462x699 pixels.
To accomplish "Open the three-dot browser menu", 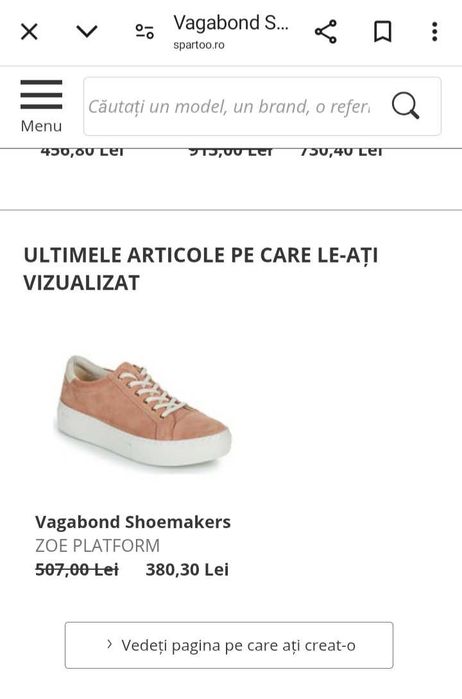I will [x=435, y=32].
